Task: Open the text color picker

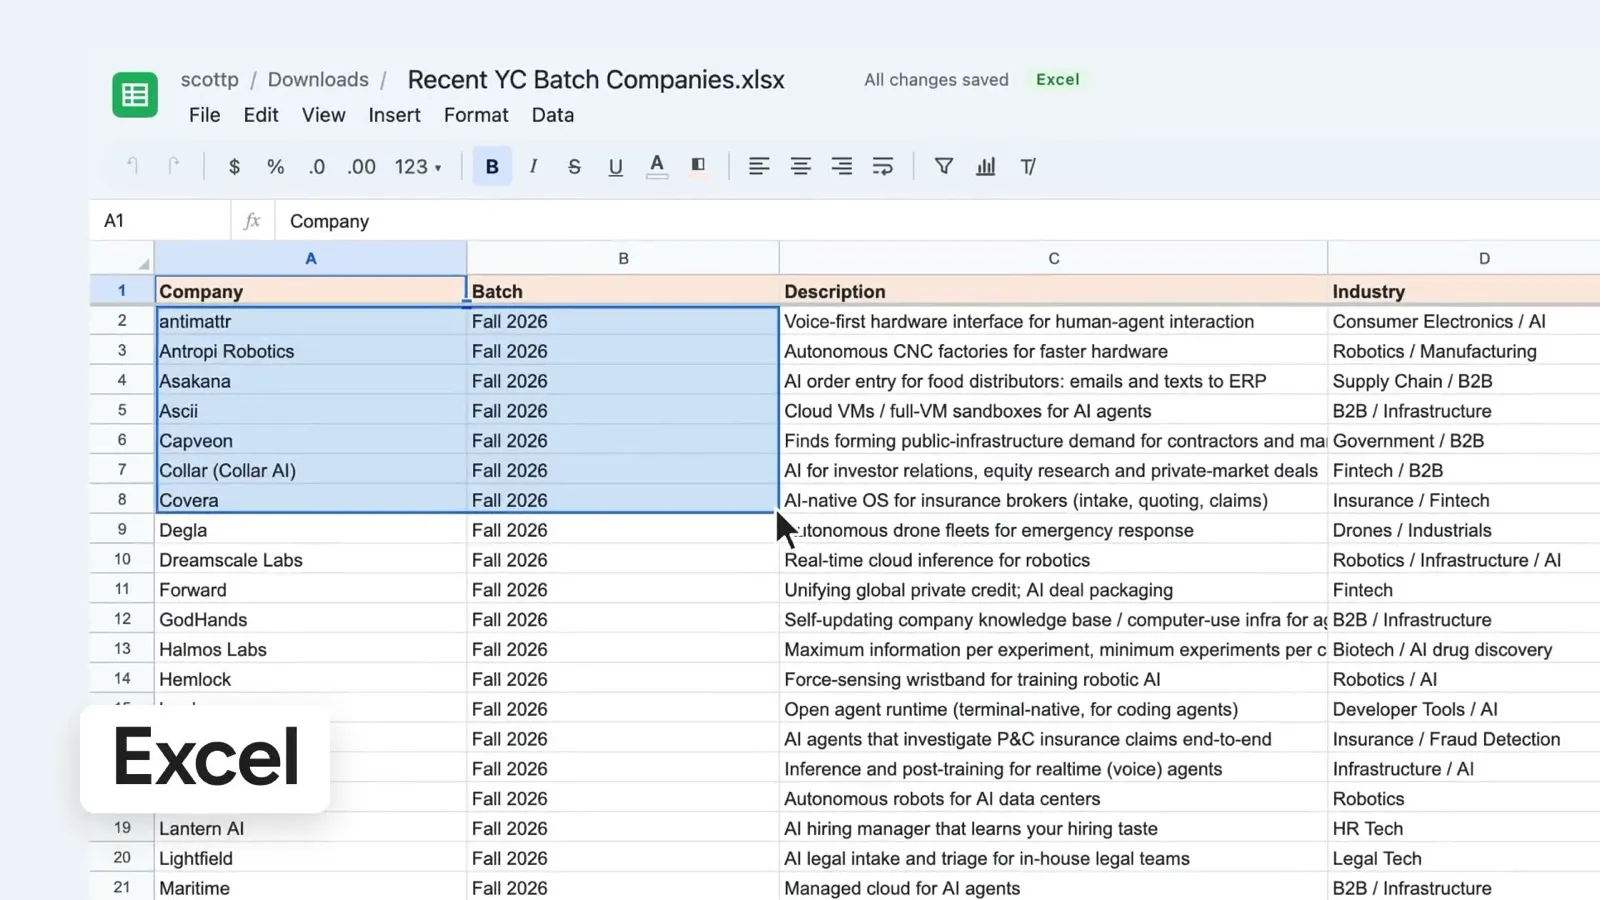Action: 657,166
